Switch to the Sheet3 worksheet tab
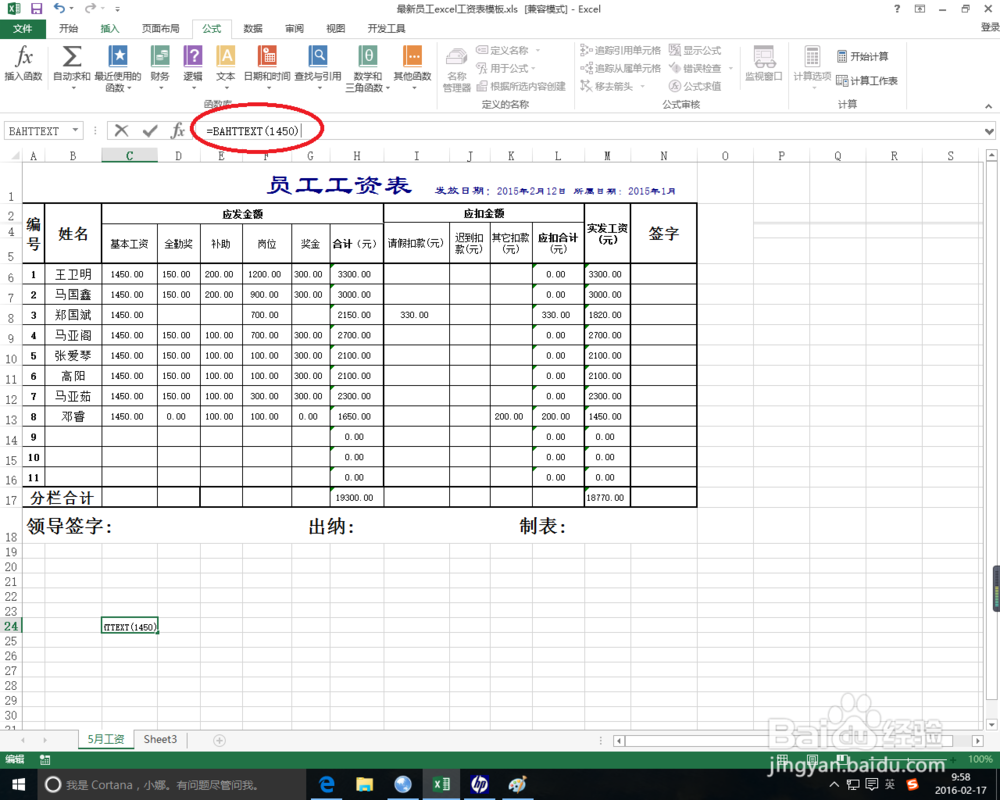The height and width of the screenshot is (800, 1000). [x=160, y=739]
